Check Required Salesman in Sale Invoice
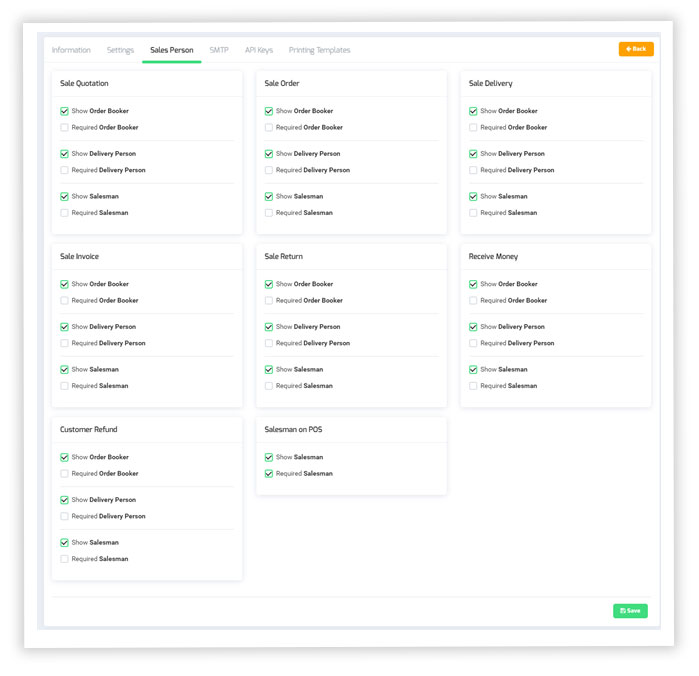This screenshot has width=699, height=676. [x=65, y=386]
